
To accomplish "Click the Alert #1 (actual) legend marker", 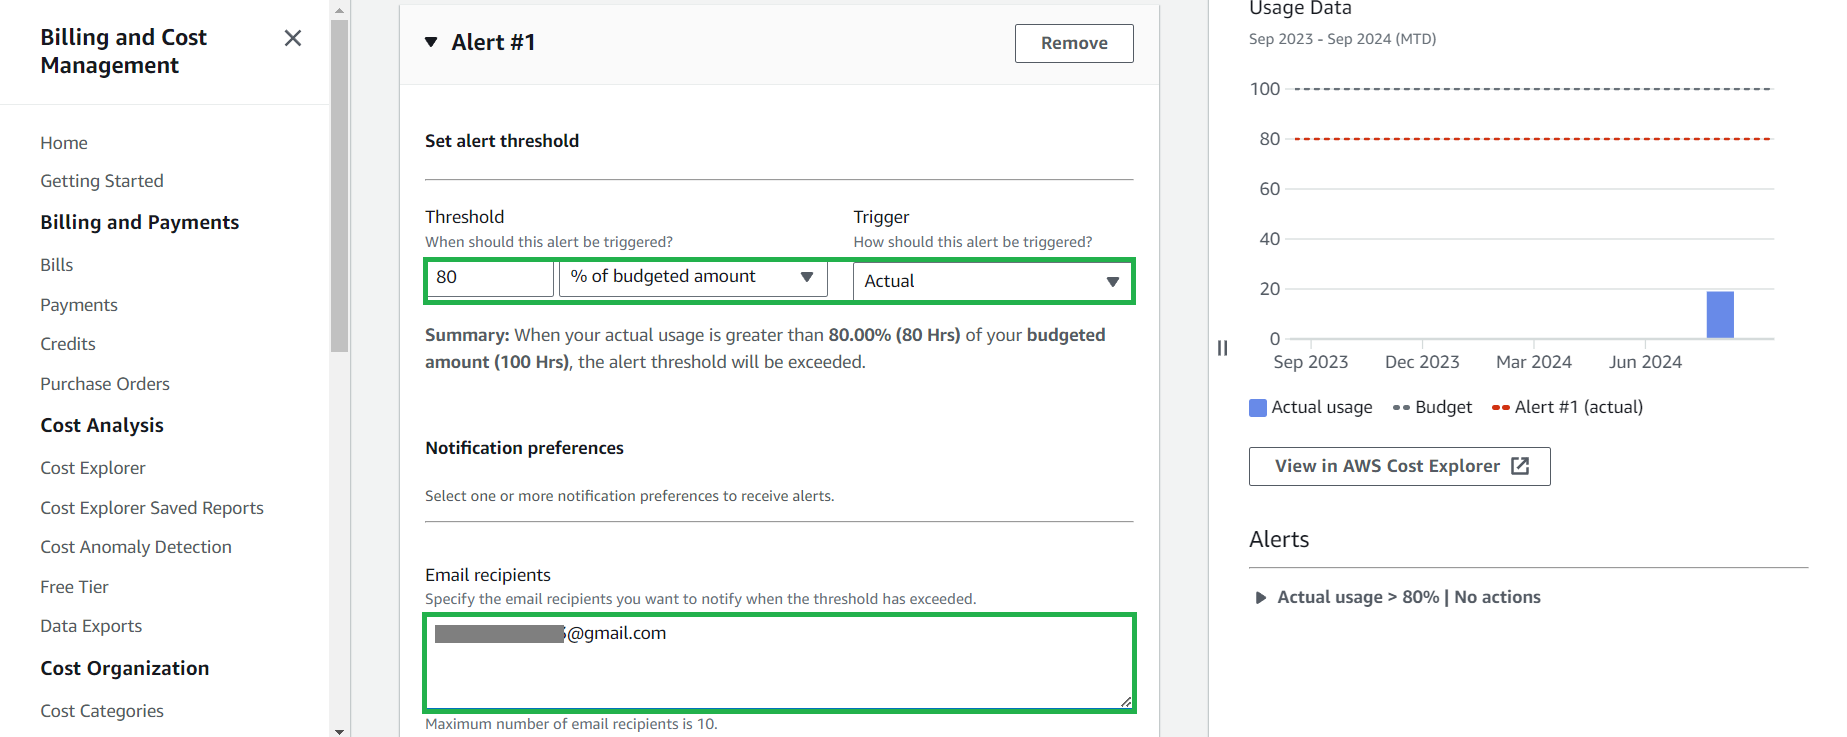I will 1500,408.
